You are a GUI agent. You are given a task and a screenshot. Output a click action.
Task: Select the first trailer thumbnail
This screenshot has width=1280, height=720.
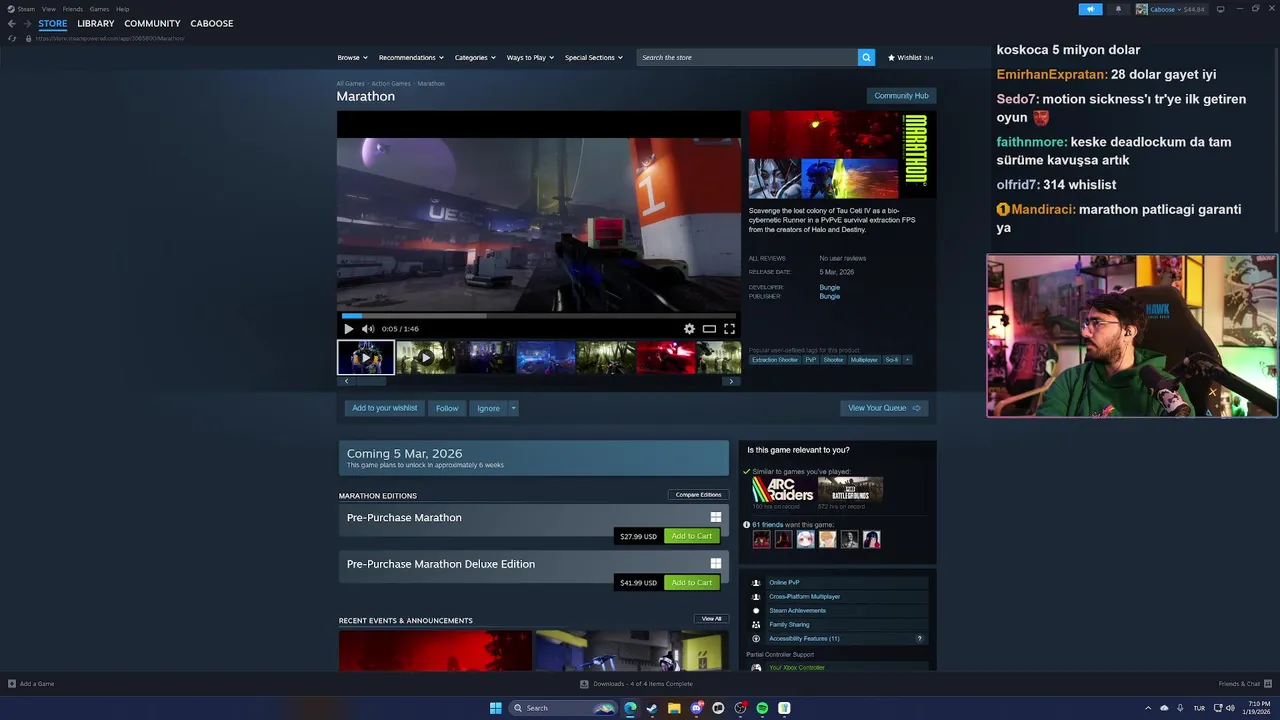point(366,357)
